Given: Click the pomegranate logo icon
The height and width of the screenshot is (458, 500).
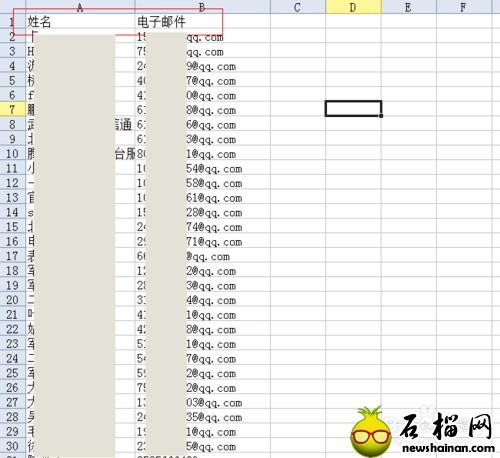Looking at the screenshot, I should pyautogui.click(x=371, y=432).
